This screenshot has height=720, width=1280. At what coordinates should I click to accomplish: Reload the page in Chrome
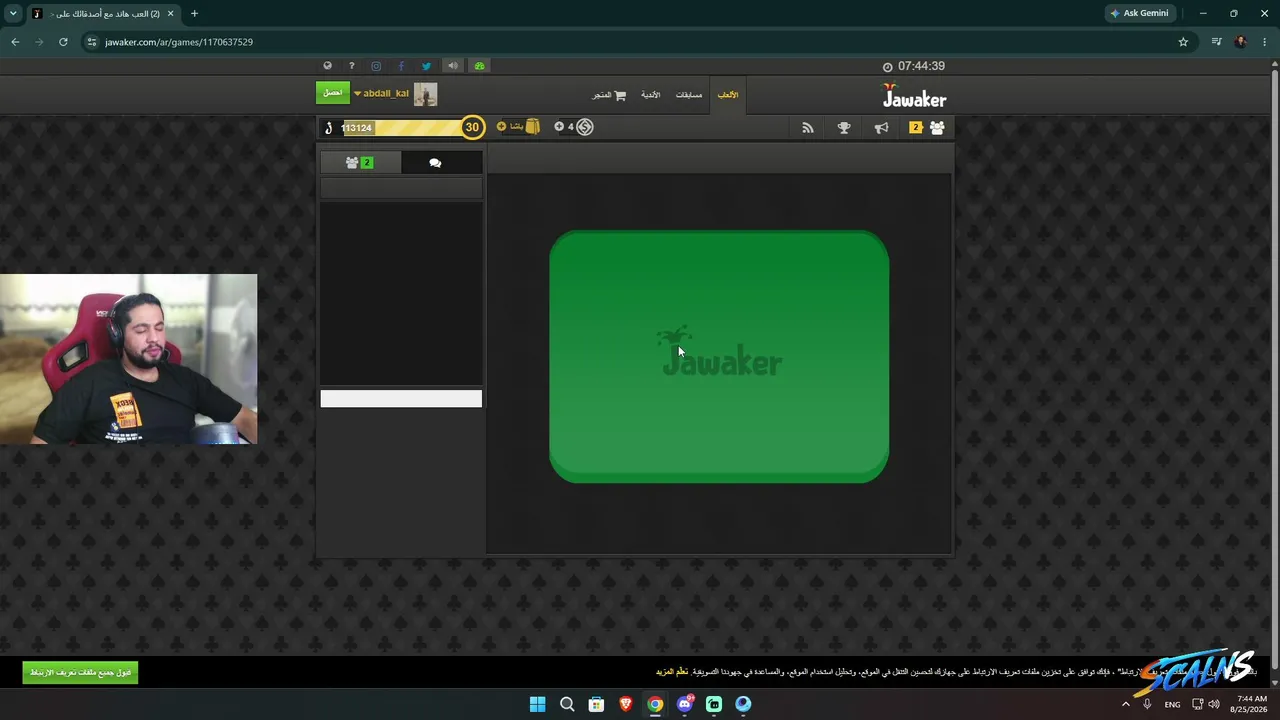(x=63, y=42)
